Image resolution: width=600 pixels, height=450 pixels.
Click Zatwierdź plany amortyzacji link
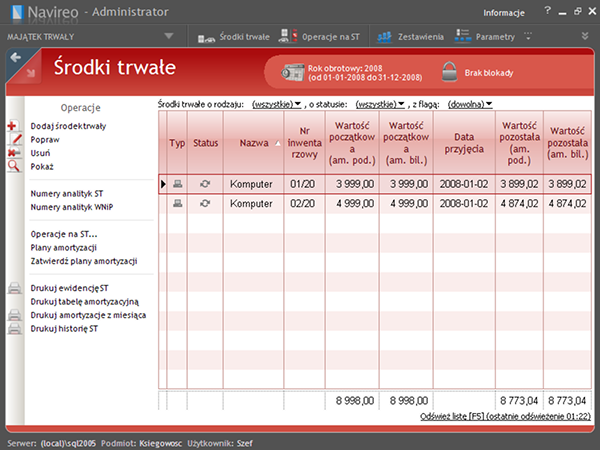(84, 261)
